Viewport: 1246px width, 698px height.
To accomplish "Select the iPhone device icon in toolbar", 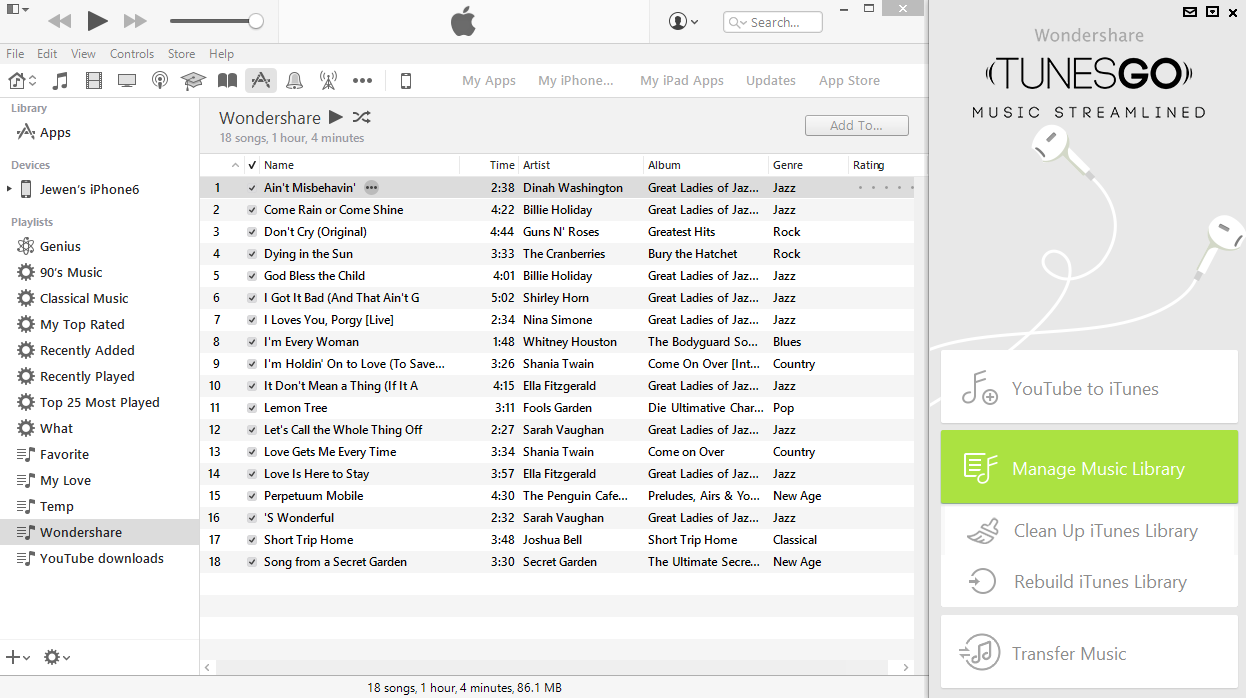I will (406, 81).
